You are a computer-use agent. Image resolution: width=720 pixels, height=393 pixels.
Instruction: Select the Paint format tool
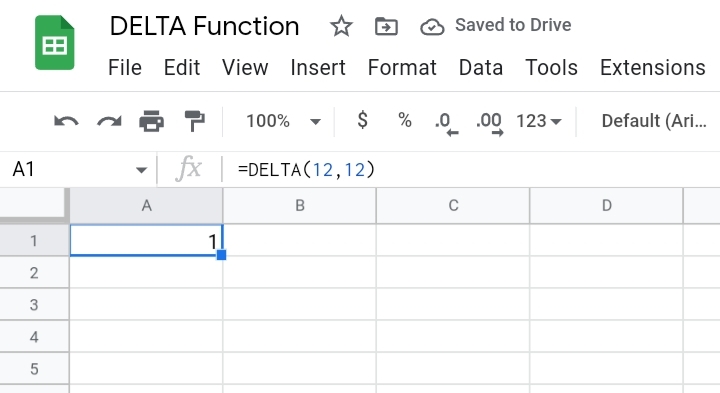point(194,121)
